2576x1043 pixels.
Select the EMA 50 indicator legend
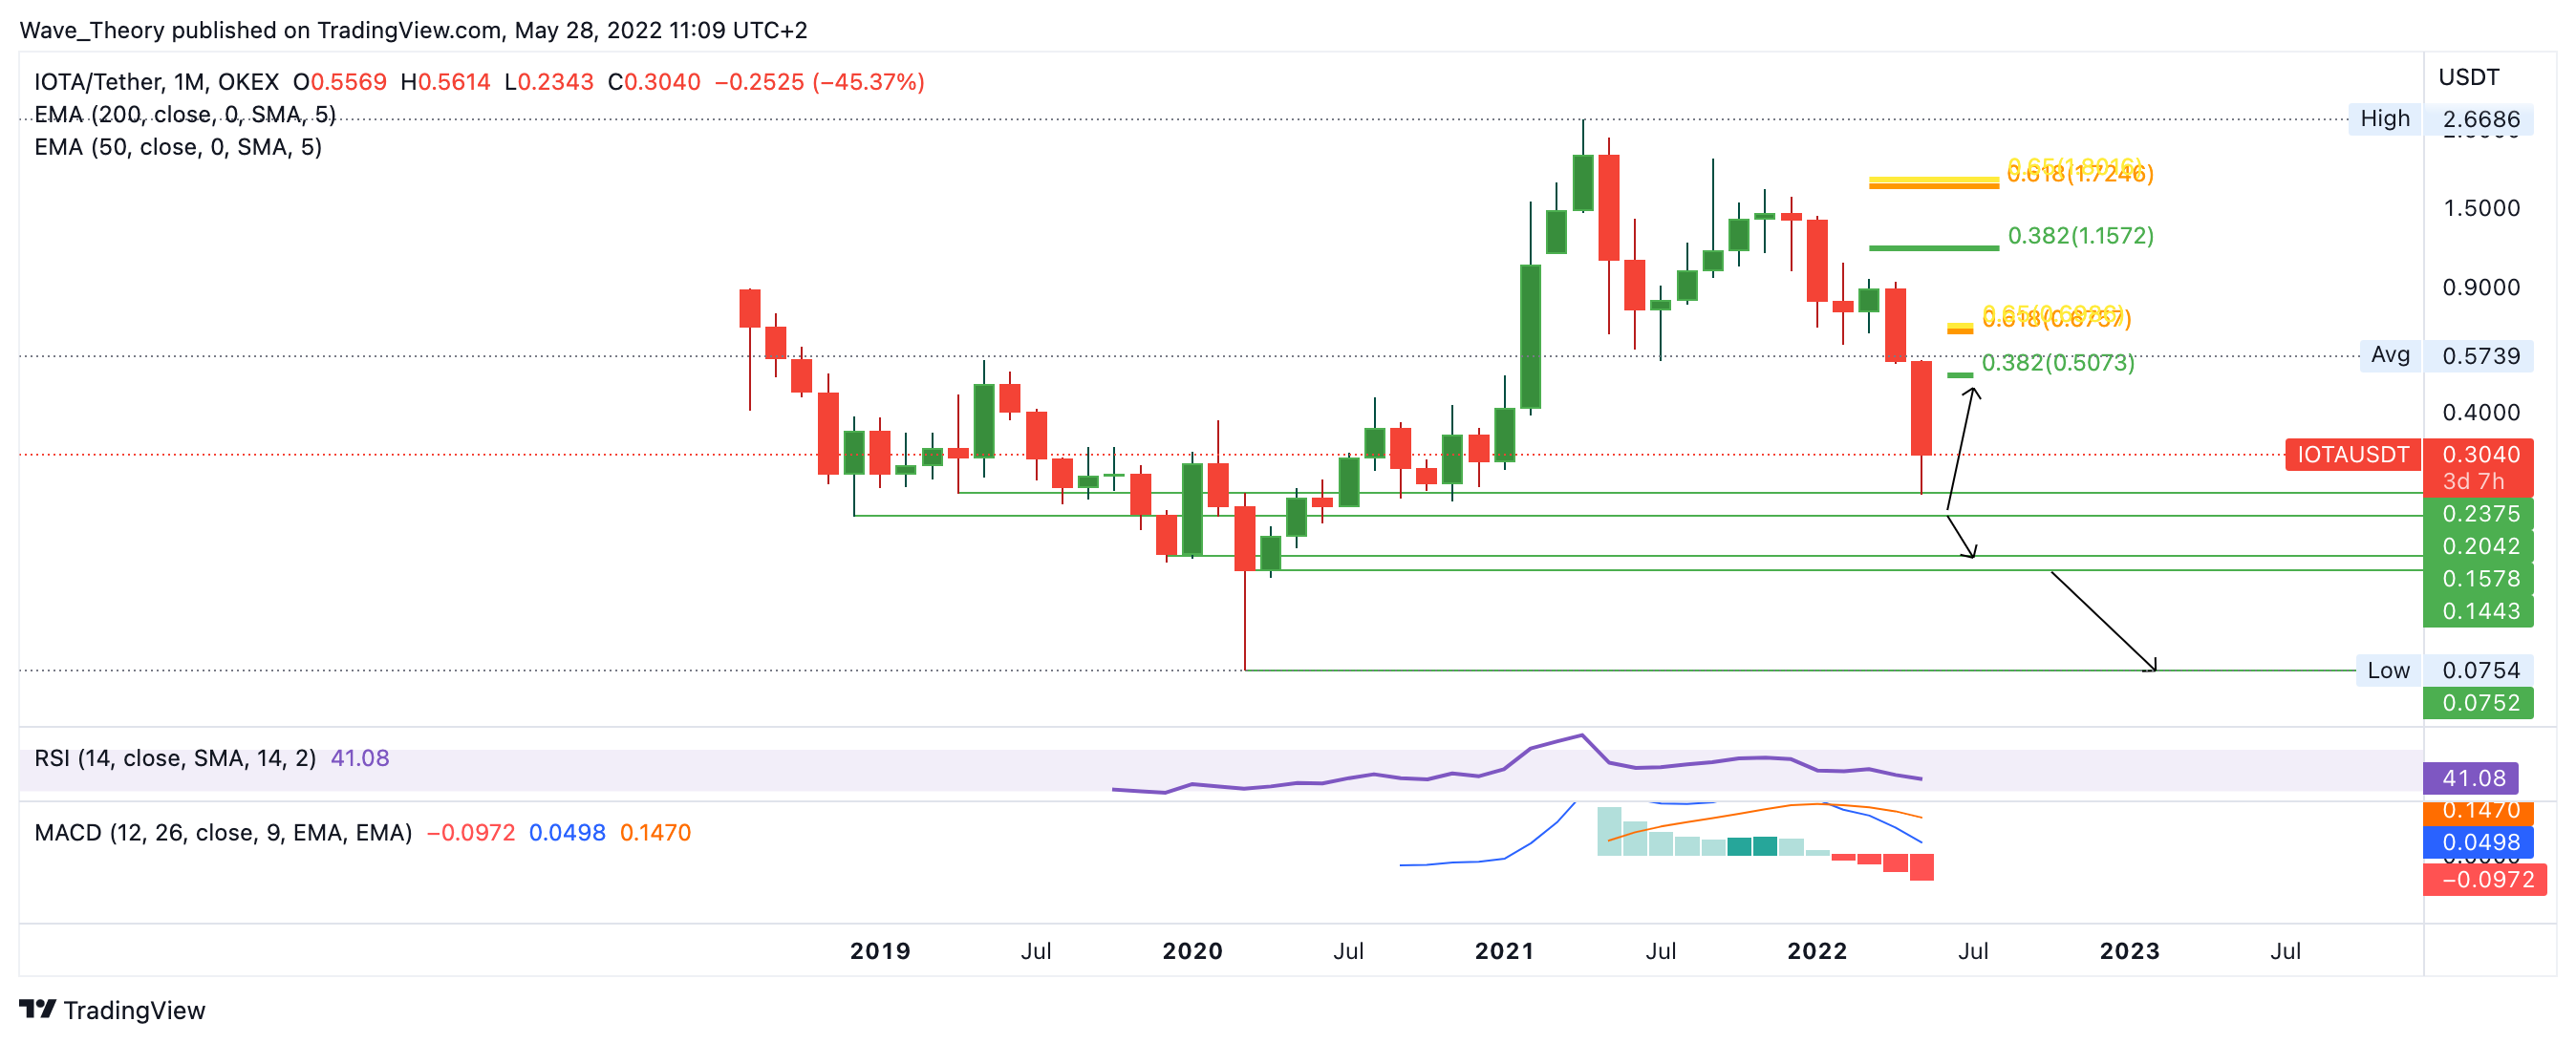coord(178,147)
